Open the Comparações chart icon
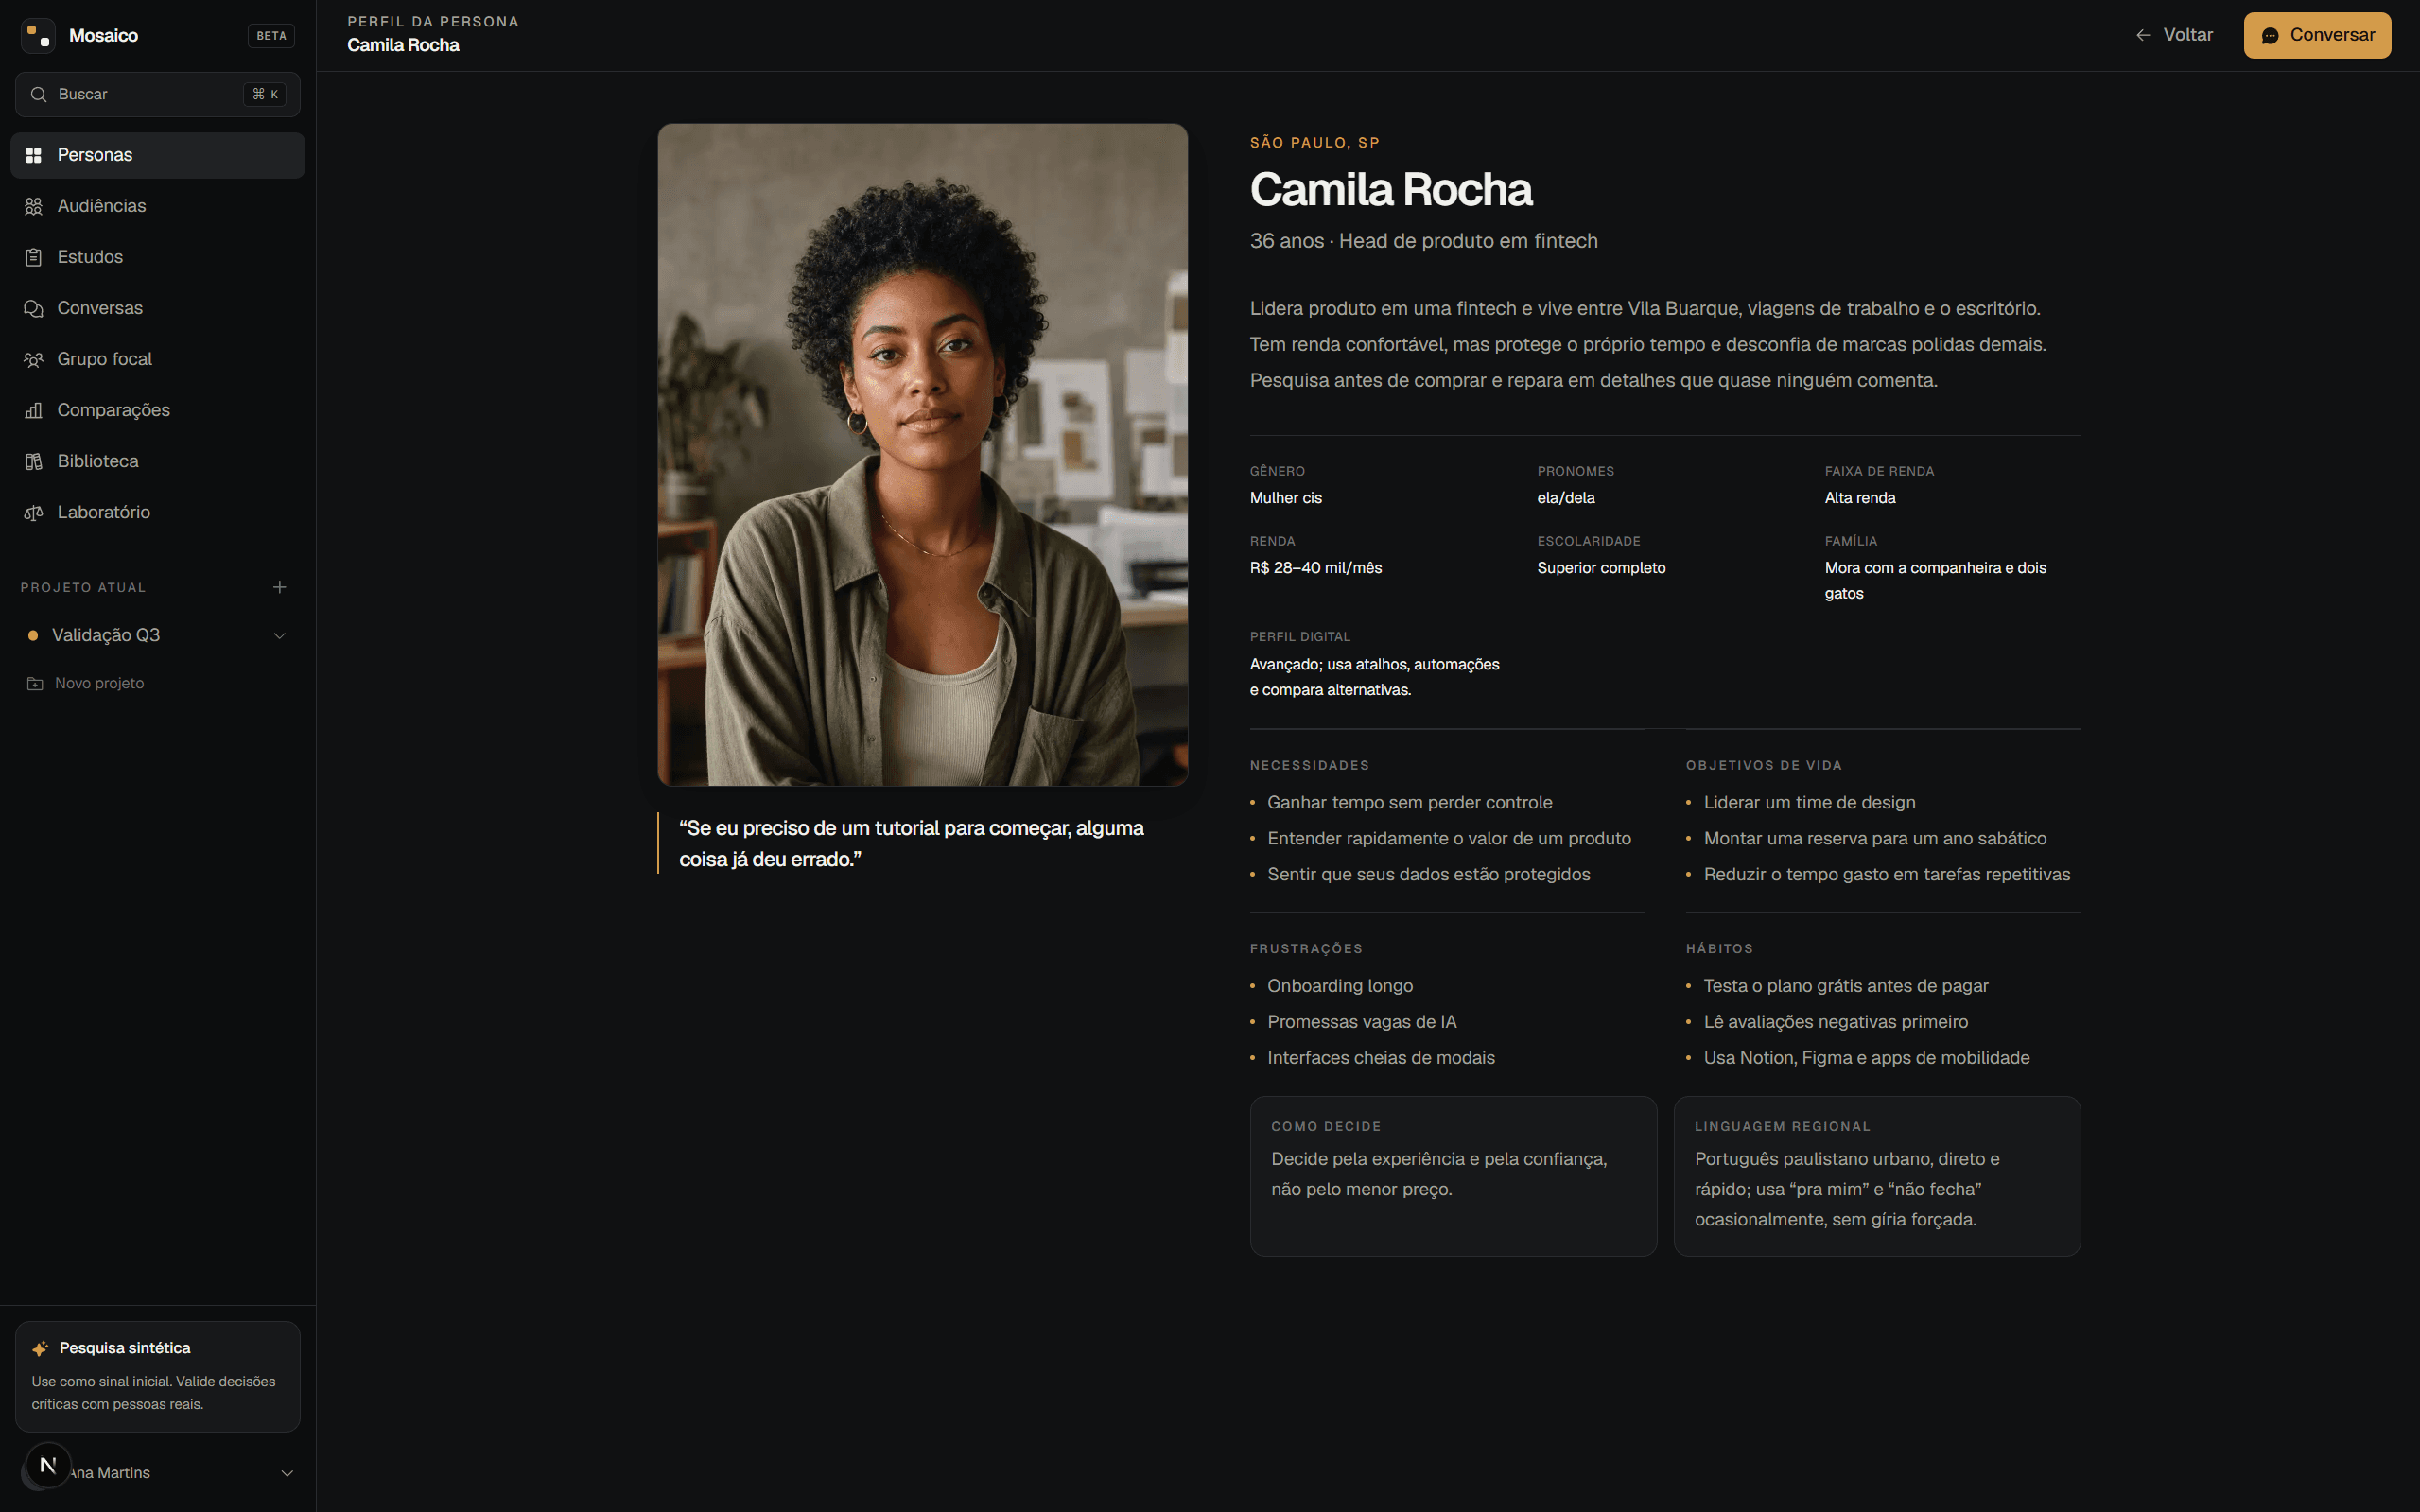2420x1512 pixels. pyautogui.click(x=34, y=410)
